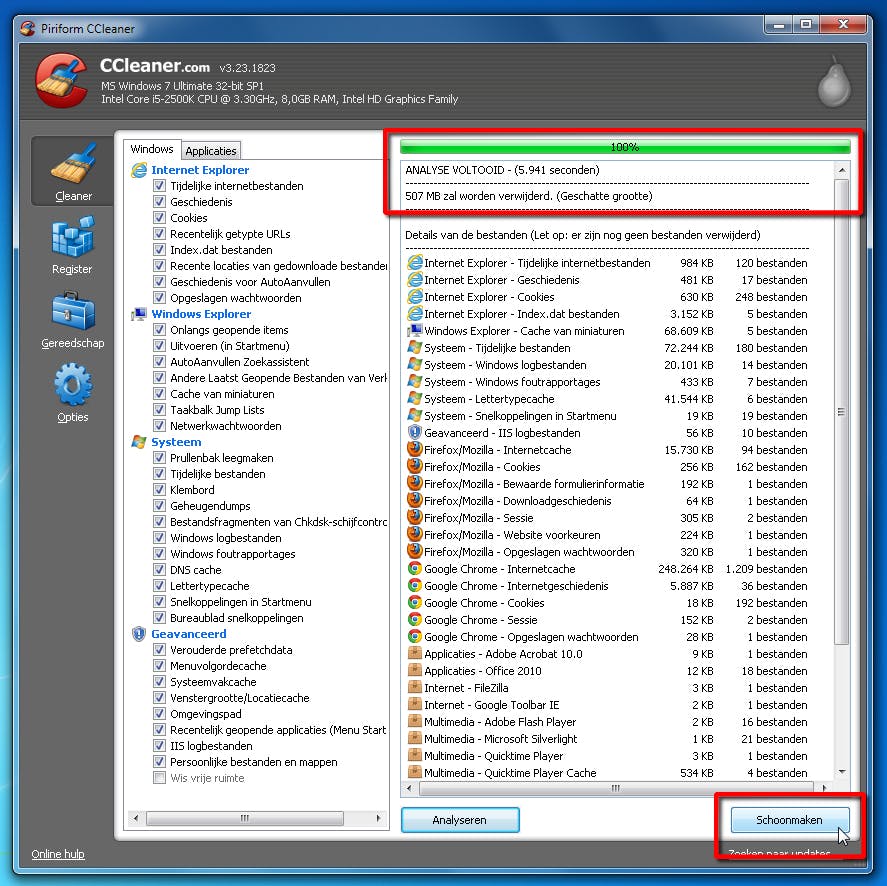Screen dimensions: 887x886
Task: Click Chrome icon of Google Chrome Internetcache result
Action: 415,569
